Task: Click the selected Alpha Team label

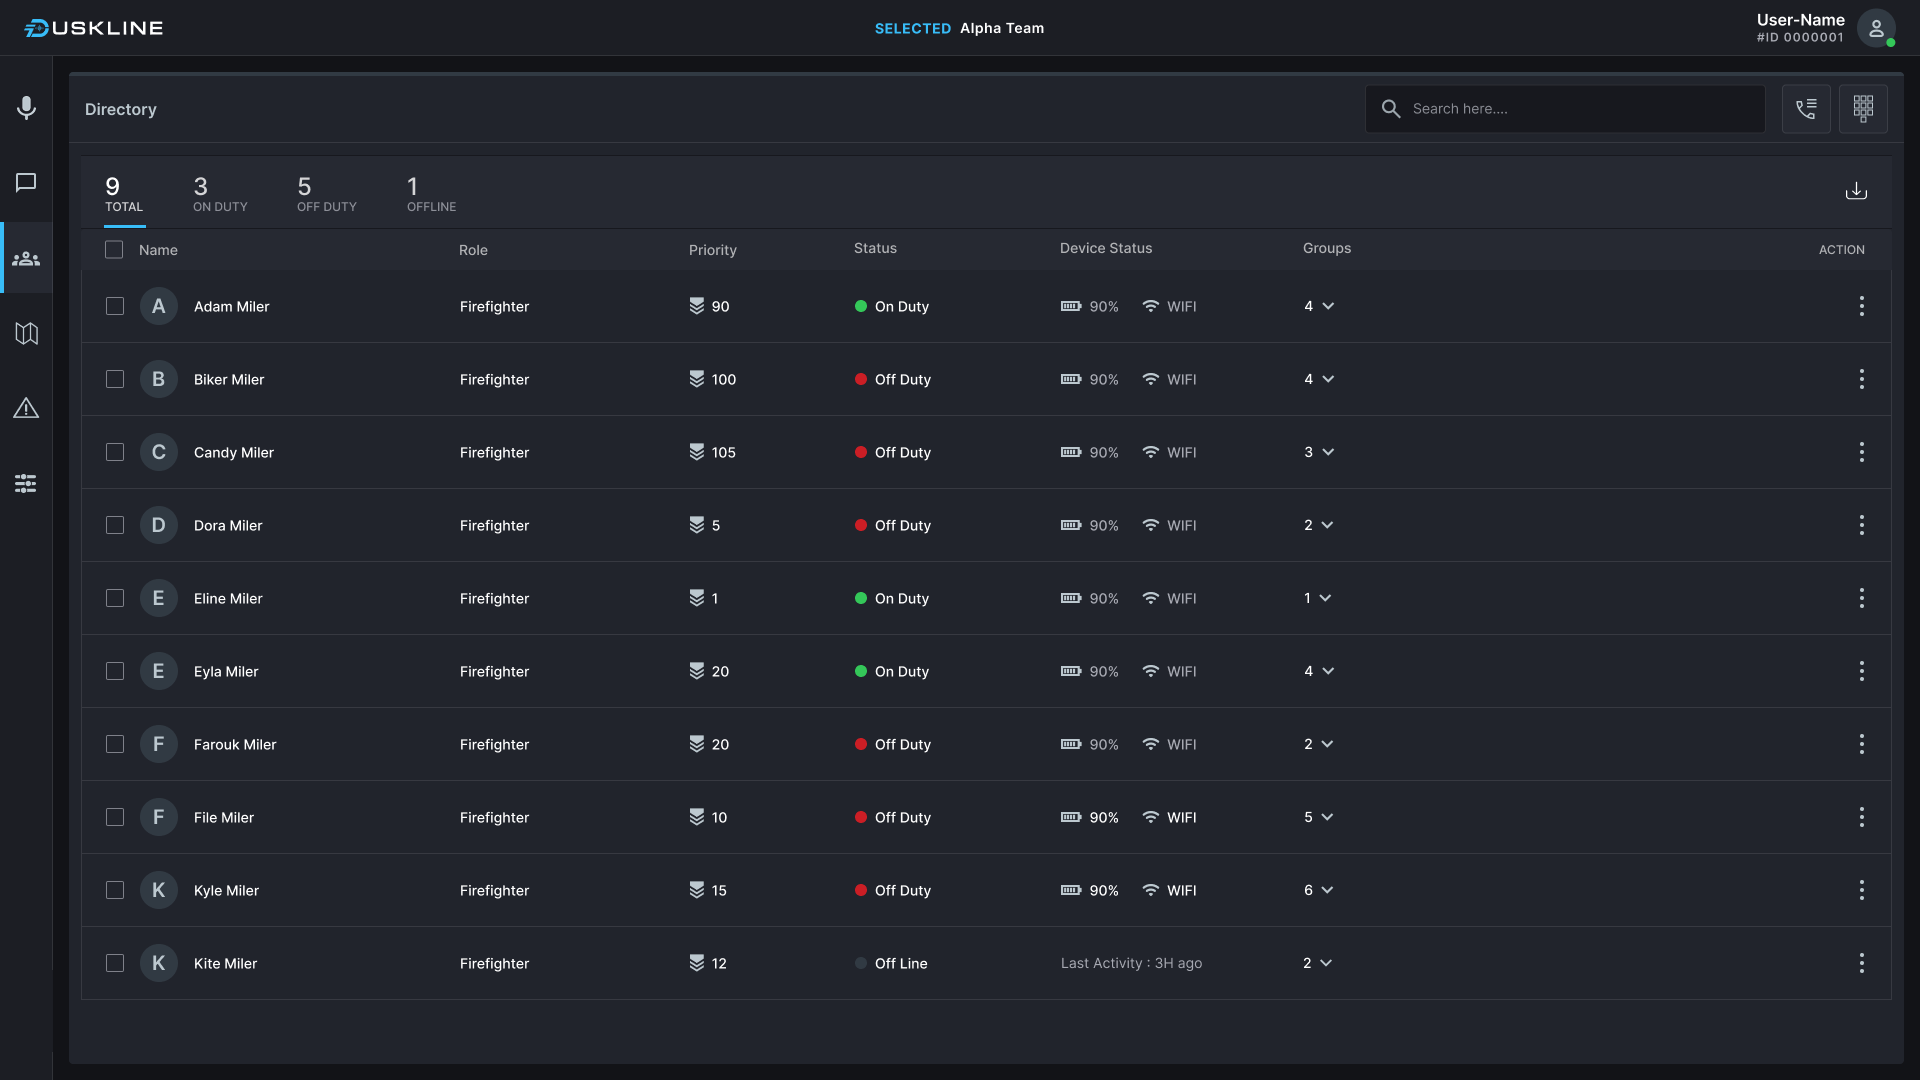Action: click(x=1002, y=28)
